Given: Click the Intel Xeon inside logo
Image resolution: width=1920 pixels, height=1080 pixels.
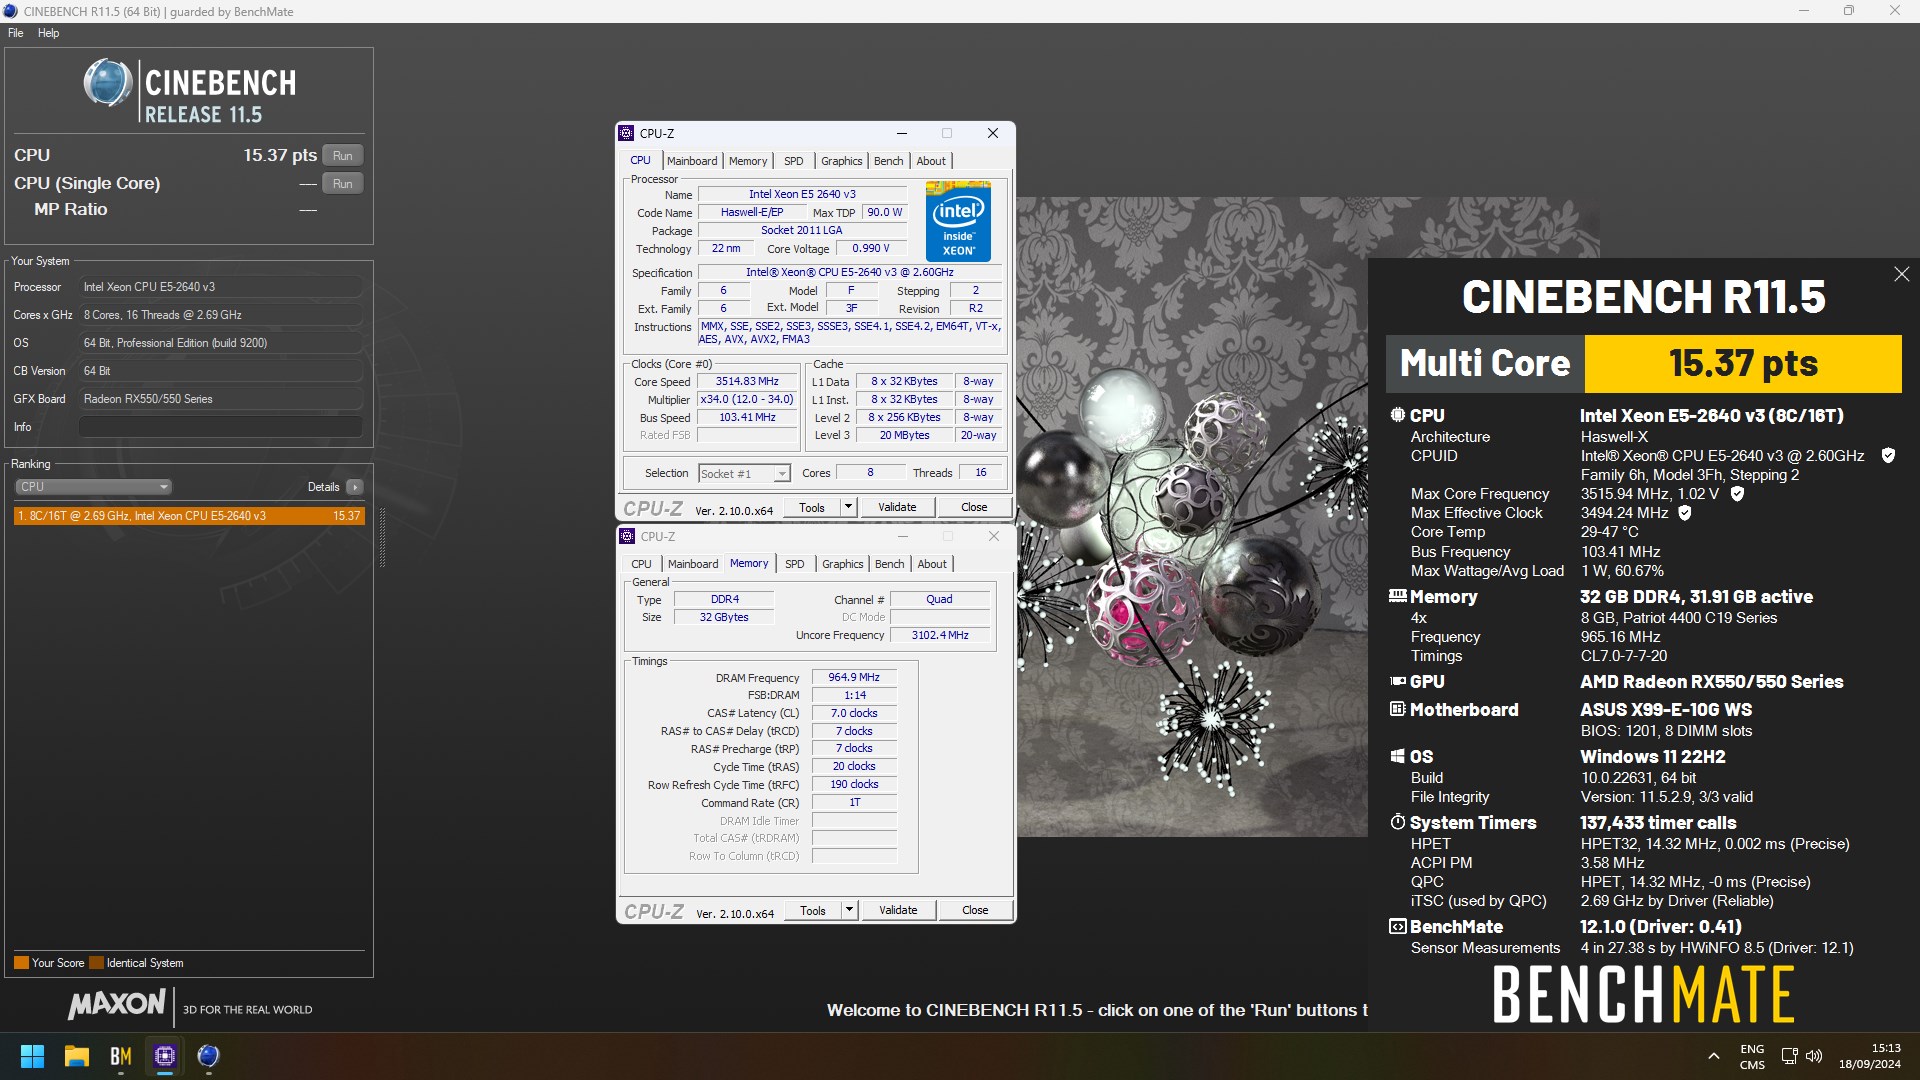Looking at the screenshot, I should coord(958,221).
